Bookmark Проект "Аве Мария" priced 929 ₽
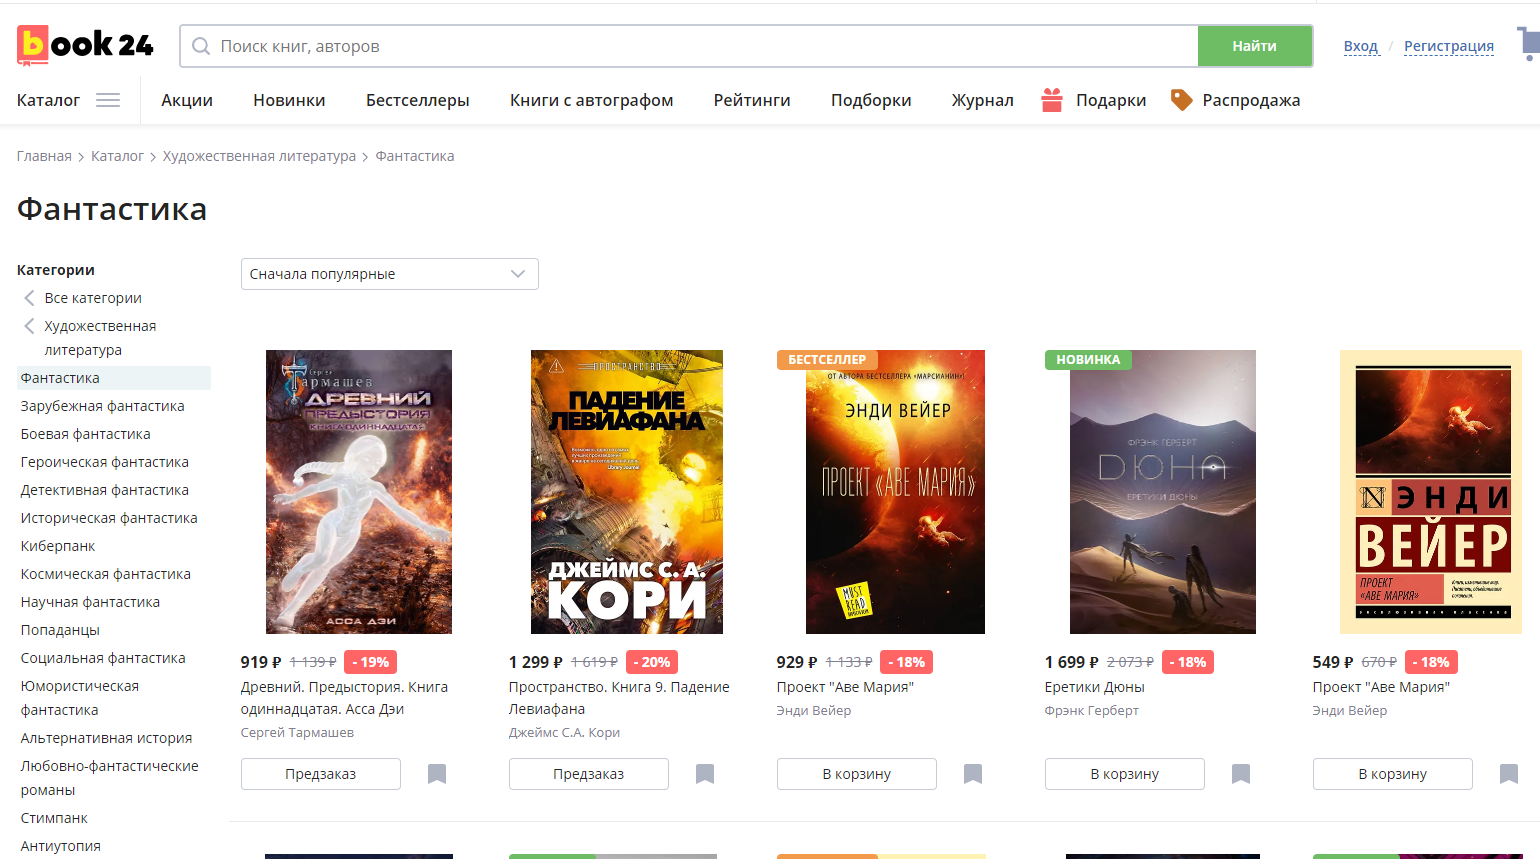 tap(973, 774)
